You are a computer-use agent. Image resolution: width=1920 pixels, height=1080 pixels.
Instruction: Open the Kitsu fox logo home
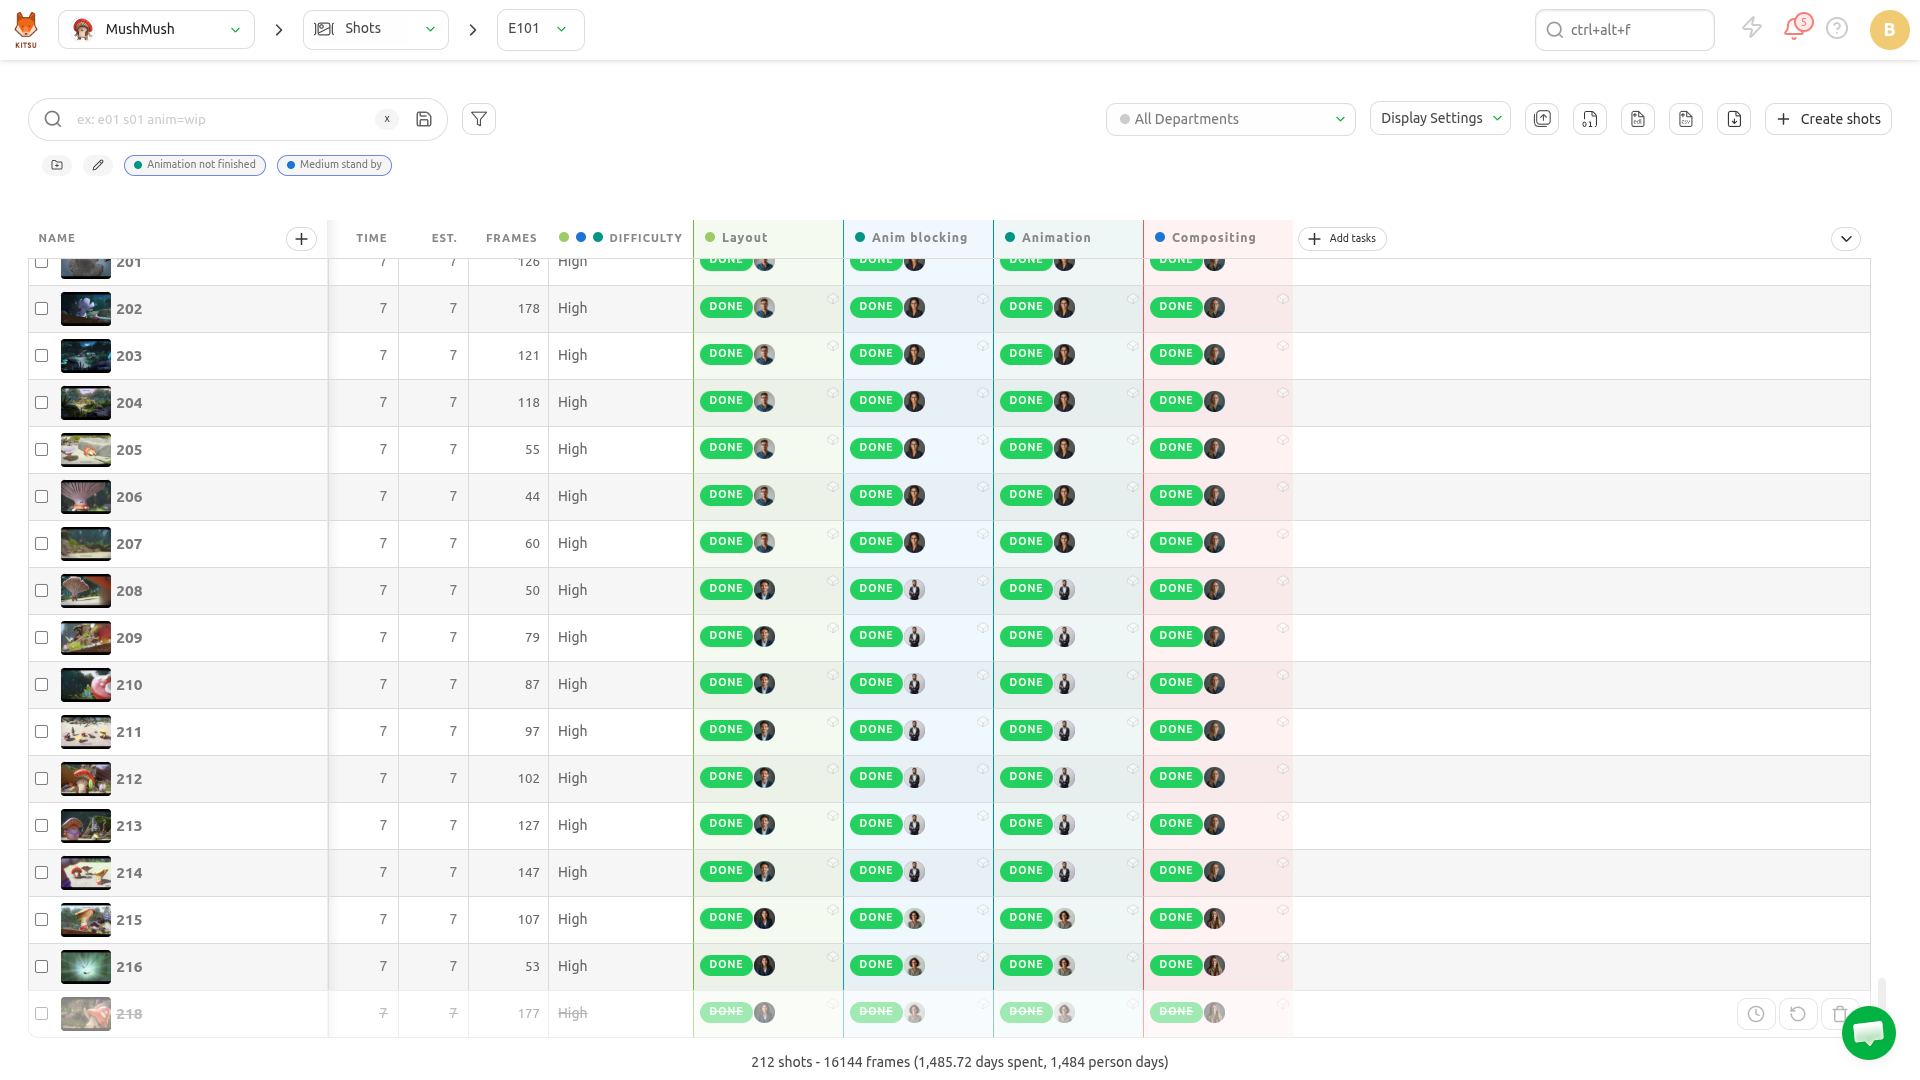[x=26, y=30]
